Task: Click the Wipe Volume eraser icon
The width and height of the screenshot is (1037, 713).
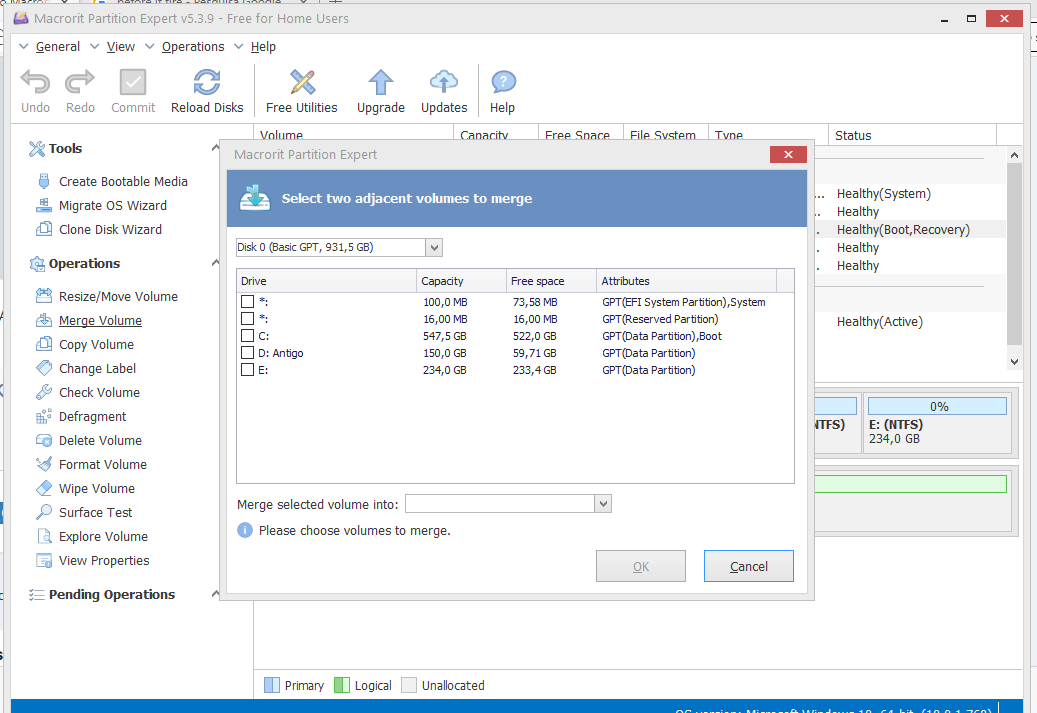Action: pyautogui.click(x=44, y=488)
